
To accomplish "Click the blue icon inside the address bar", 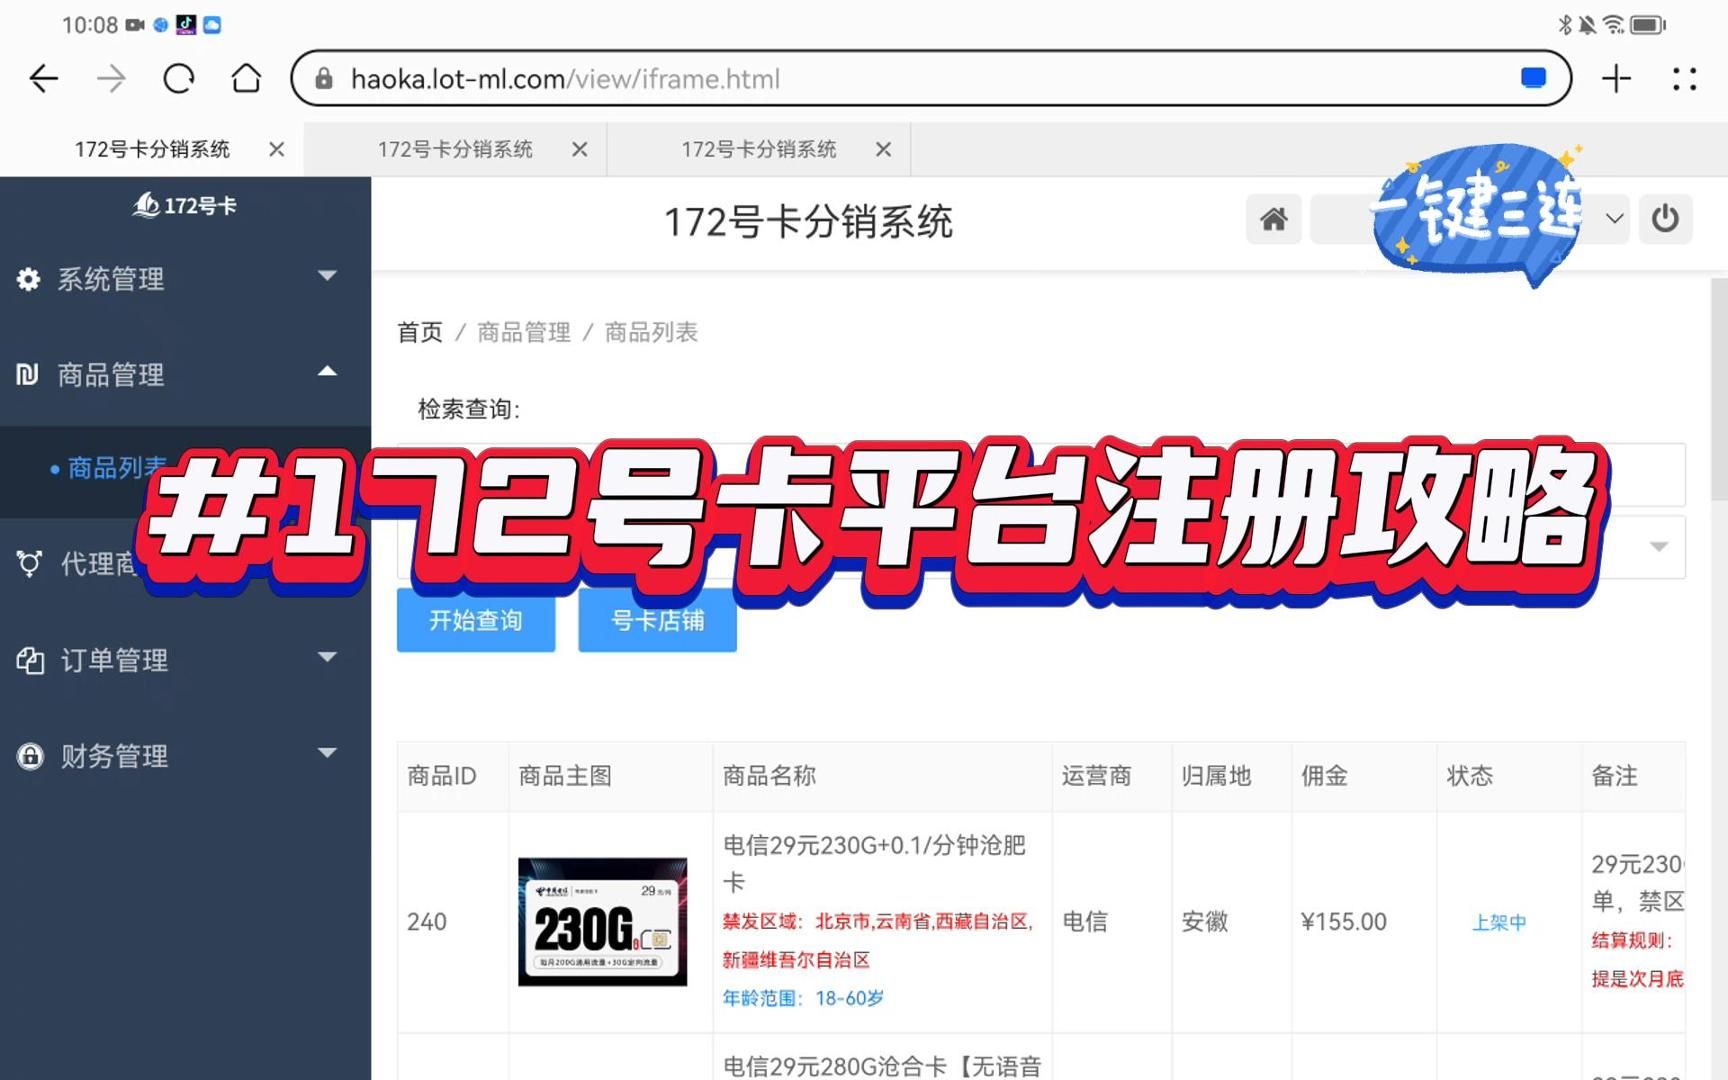I will pos(1533,78).
